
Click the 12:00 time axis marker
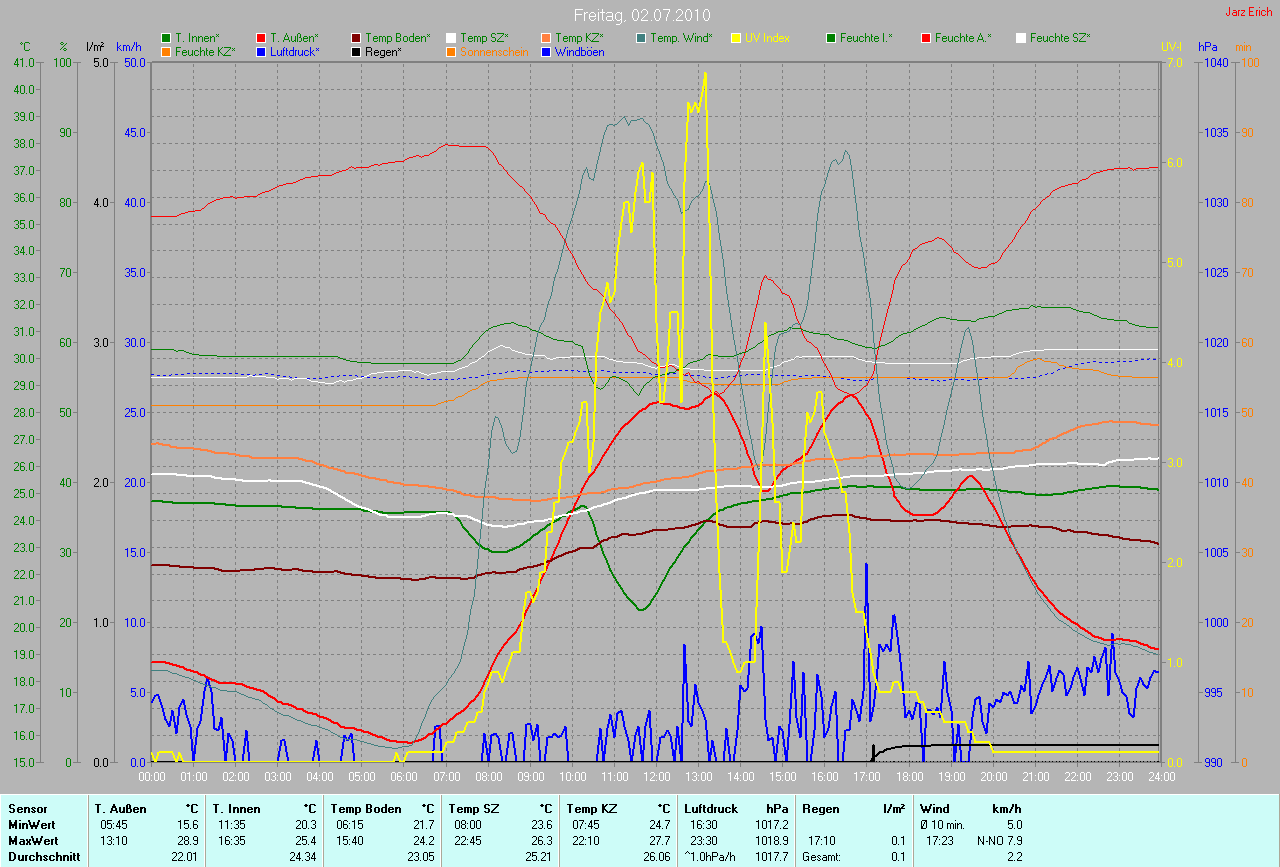pos(656,777)
